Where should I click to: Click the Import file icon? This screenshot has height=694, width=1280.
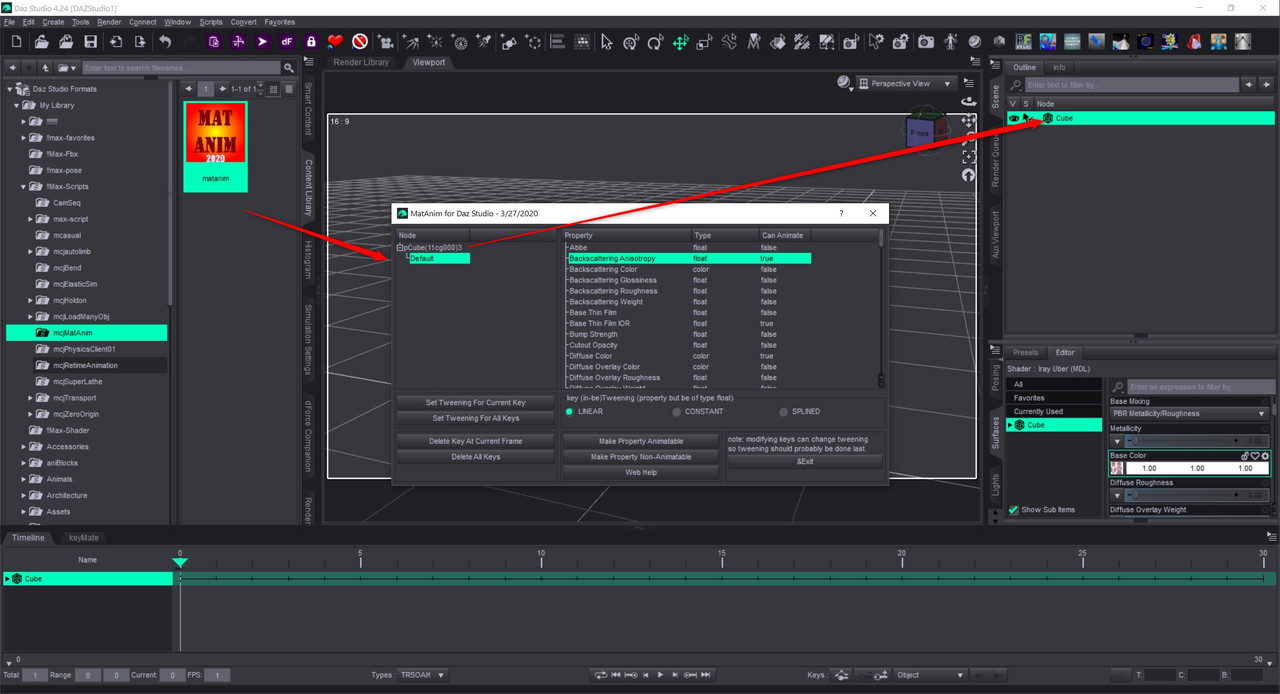click(x=116, y=42)
